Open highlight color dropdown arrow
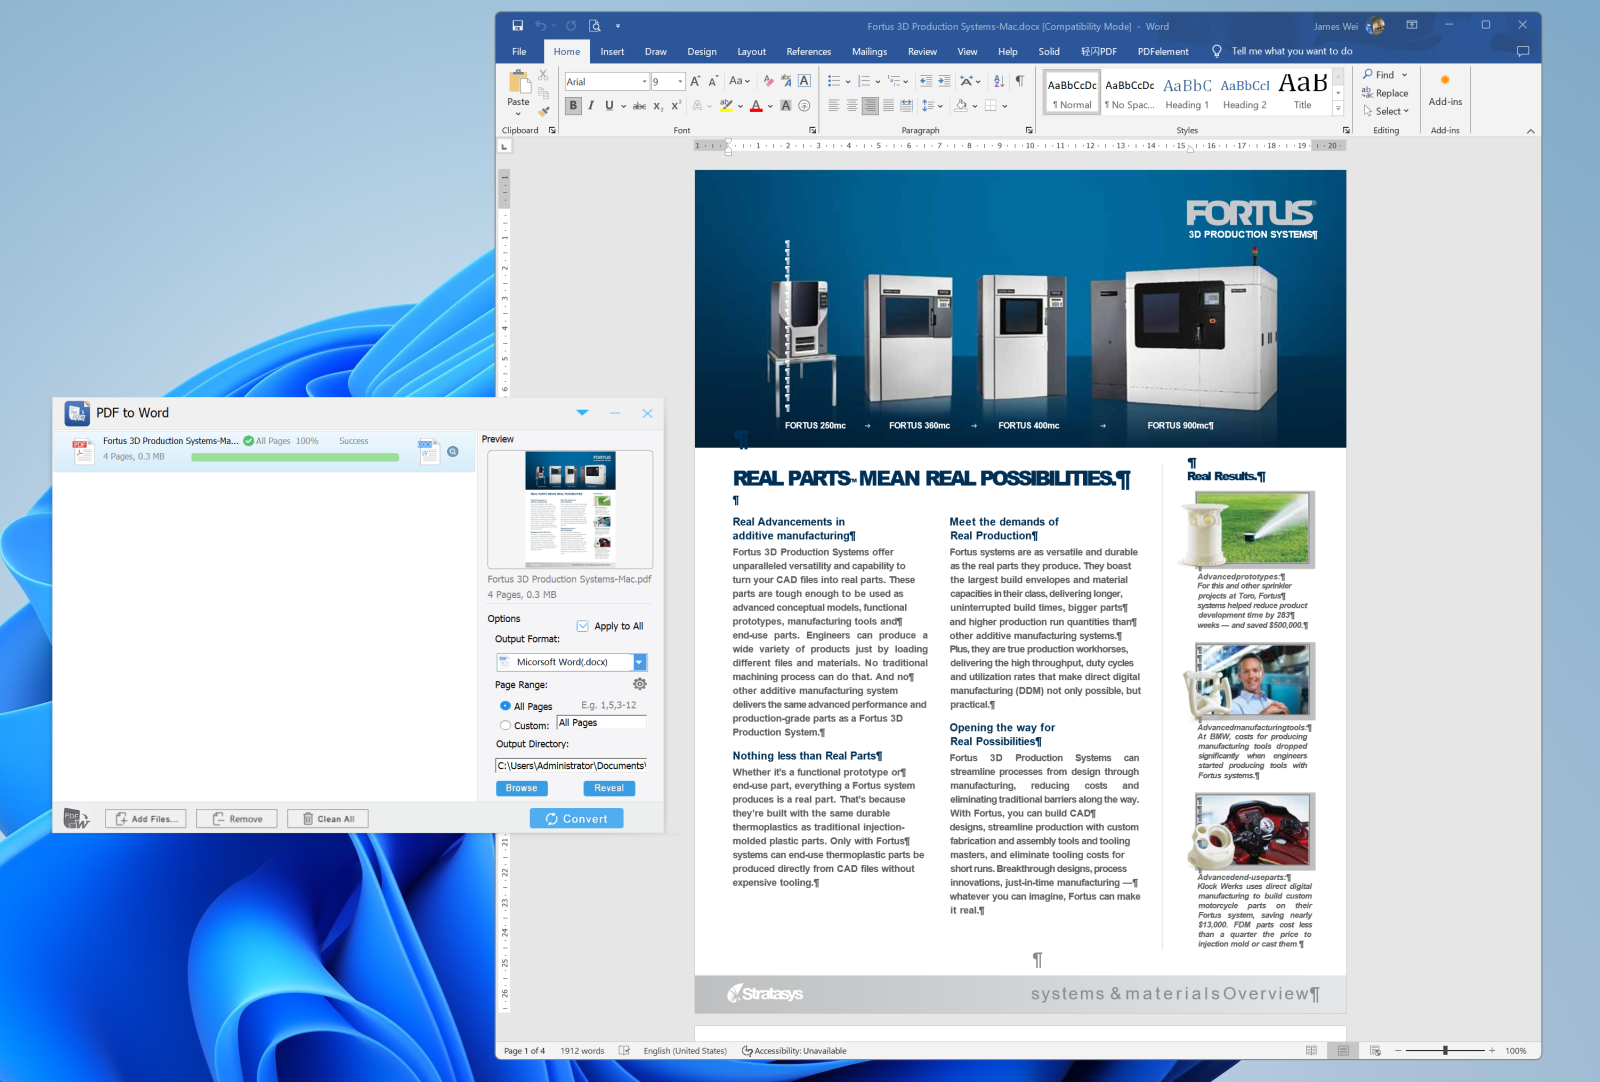This screenshot has height=1082, width=1600. point(741,106)
